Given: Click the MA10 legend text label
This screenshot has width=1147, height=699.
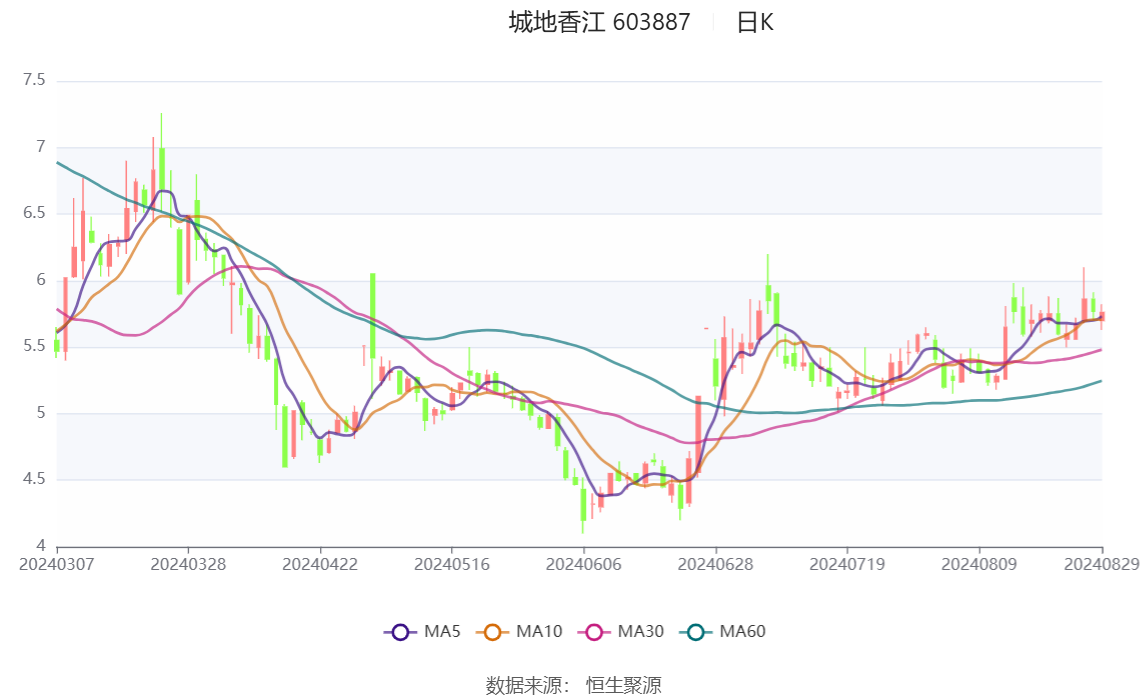Looking at the screenshot, I should click(x=539, y=632).
